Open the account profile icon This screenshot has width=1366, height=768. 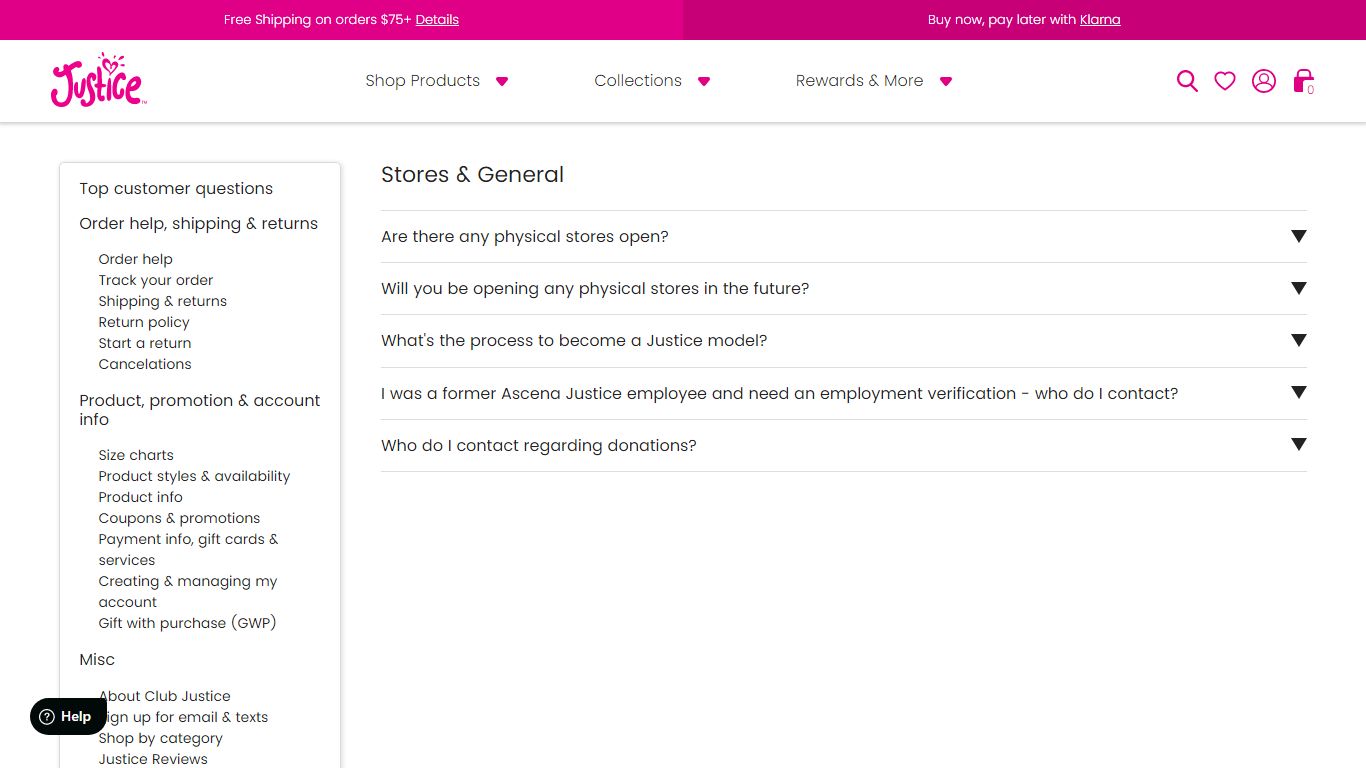tap(1264, 81)
